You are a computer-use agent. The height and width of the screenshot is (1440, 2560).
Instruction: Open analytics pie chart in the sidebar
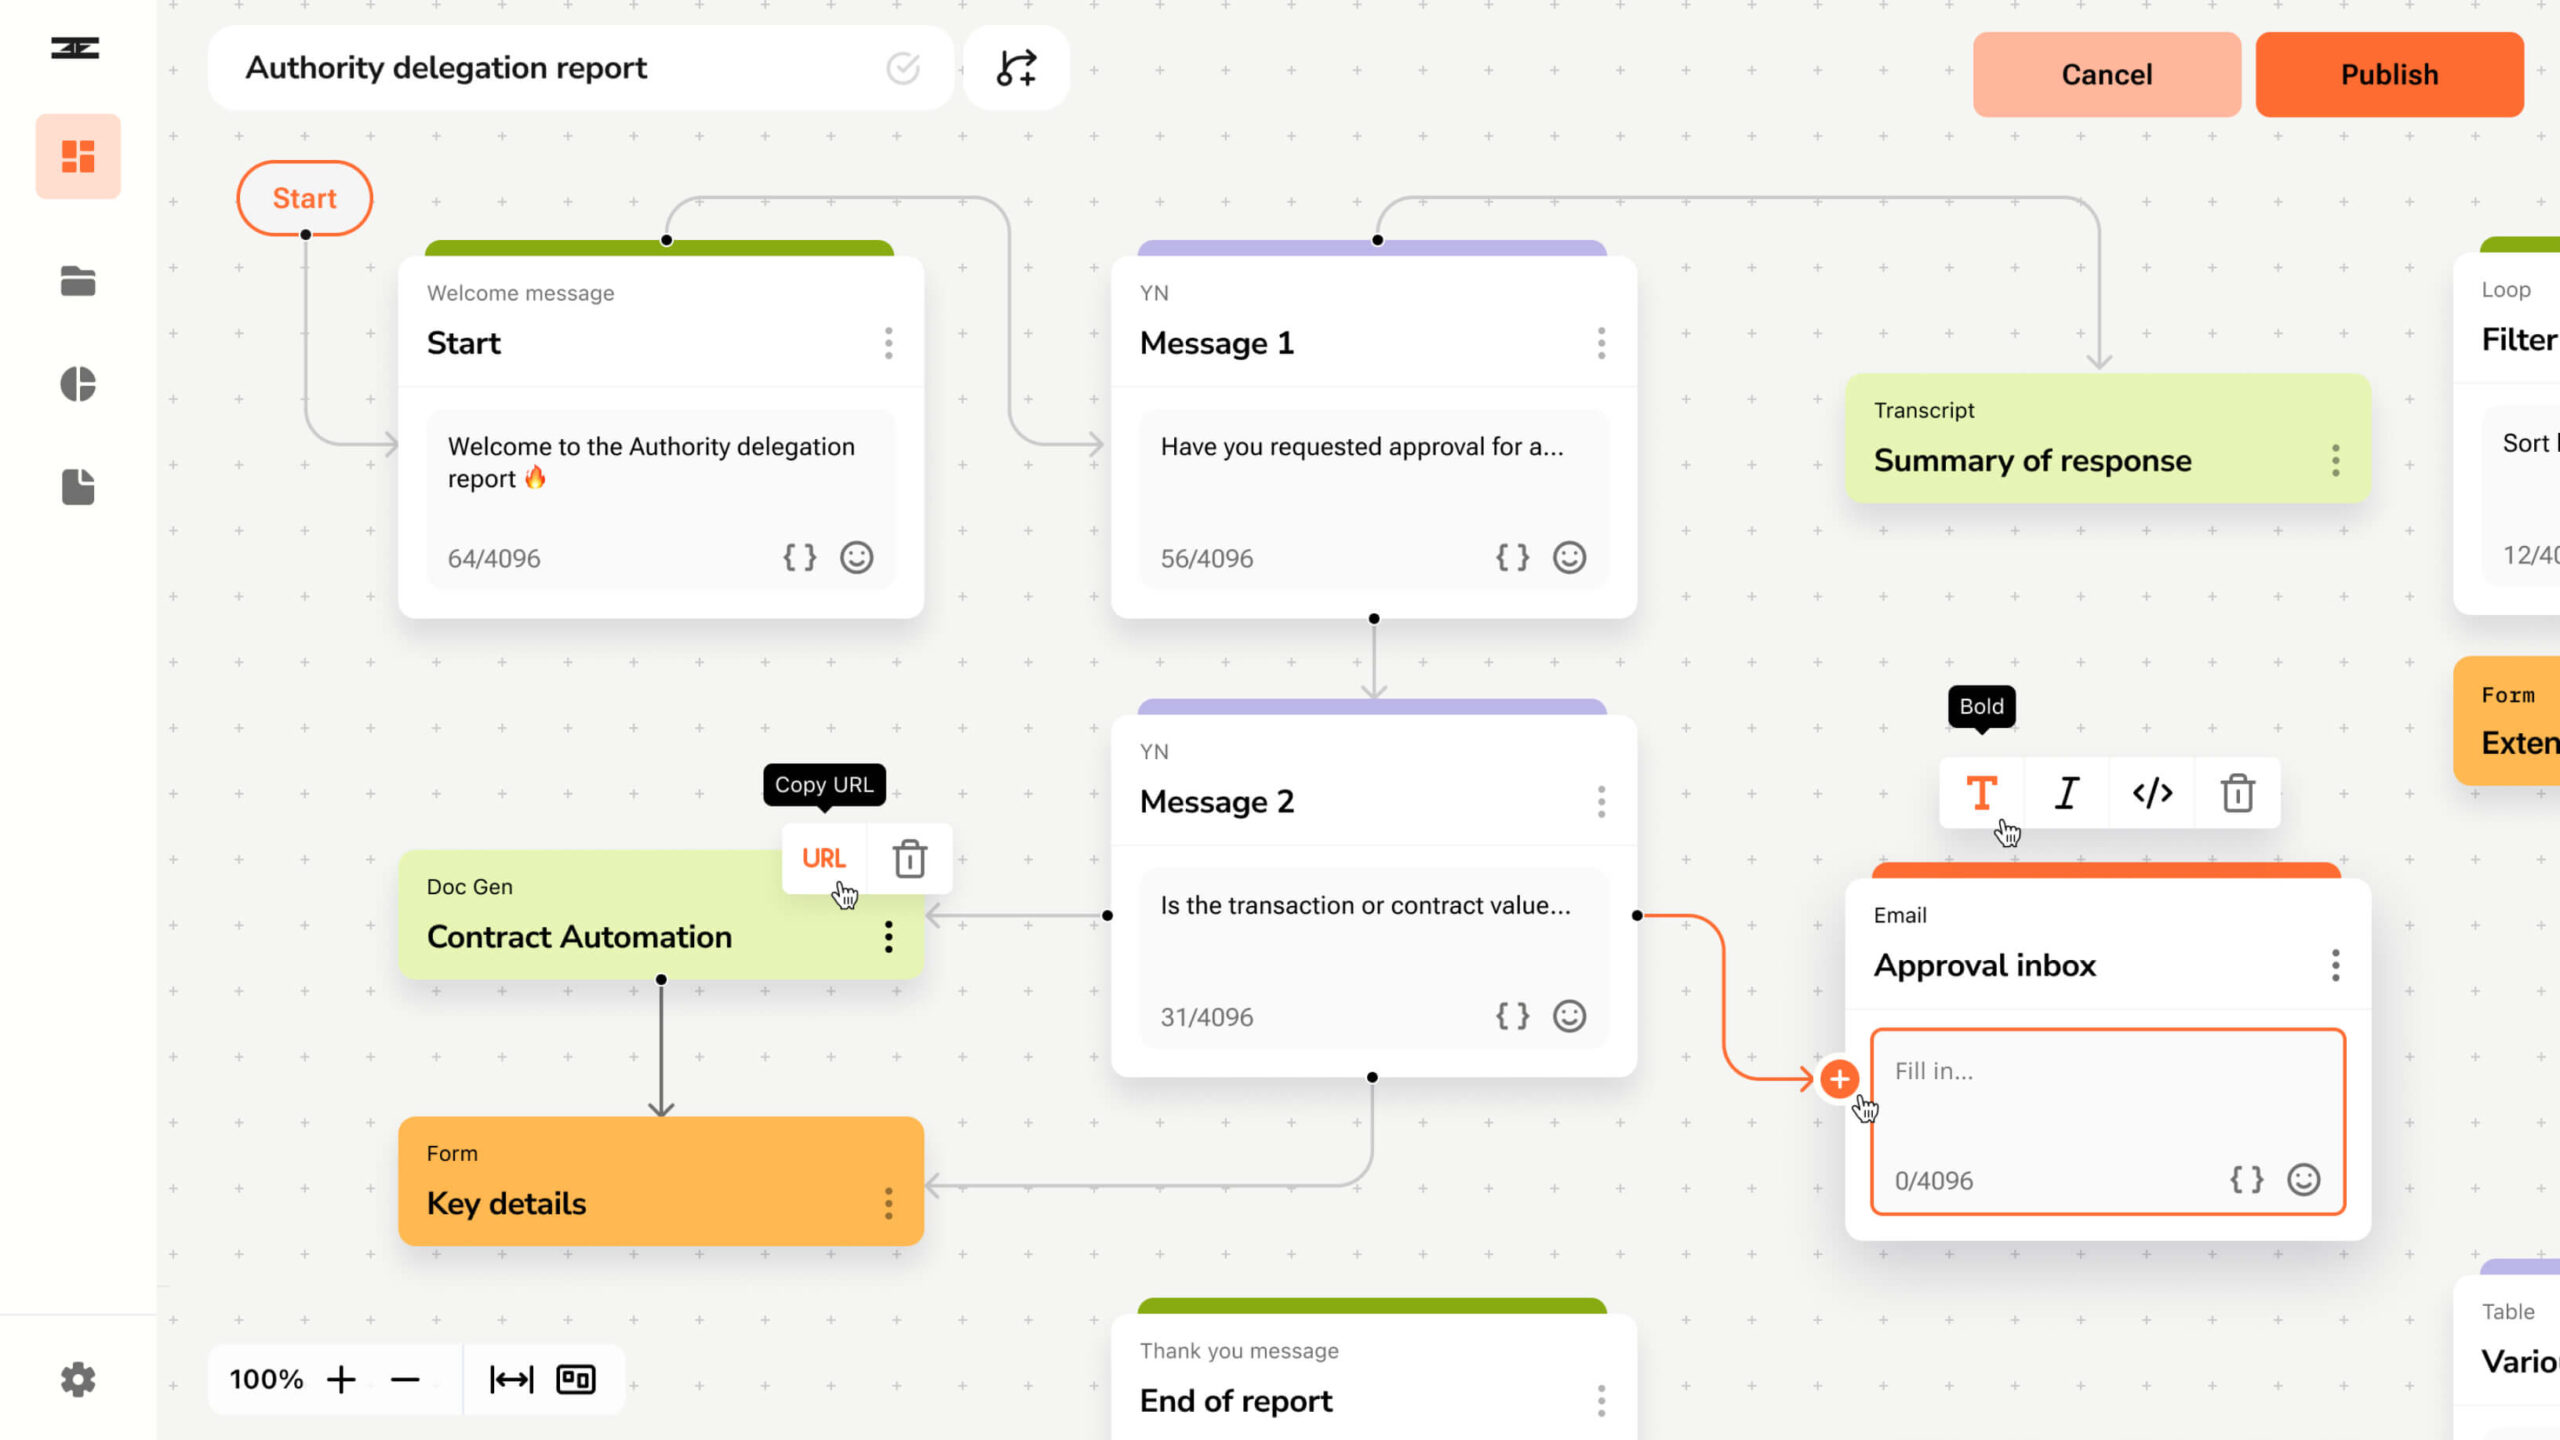point(78,384)
